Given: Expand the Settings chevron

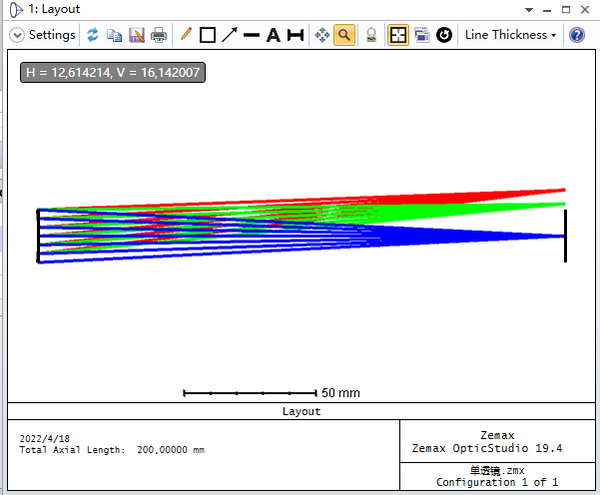Looking at the screenshot, I should (17, 35).
